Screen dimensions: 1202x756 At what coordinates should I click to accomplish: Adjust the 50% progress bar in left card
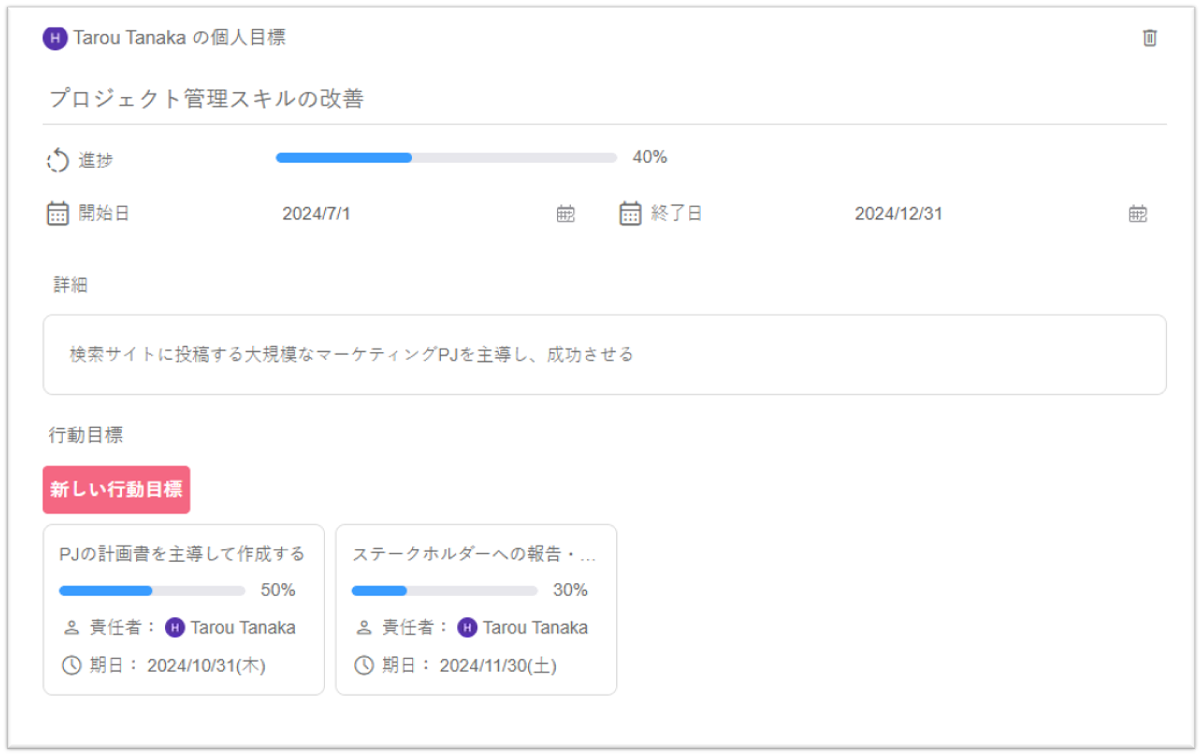coord(150,590)
